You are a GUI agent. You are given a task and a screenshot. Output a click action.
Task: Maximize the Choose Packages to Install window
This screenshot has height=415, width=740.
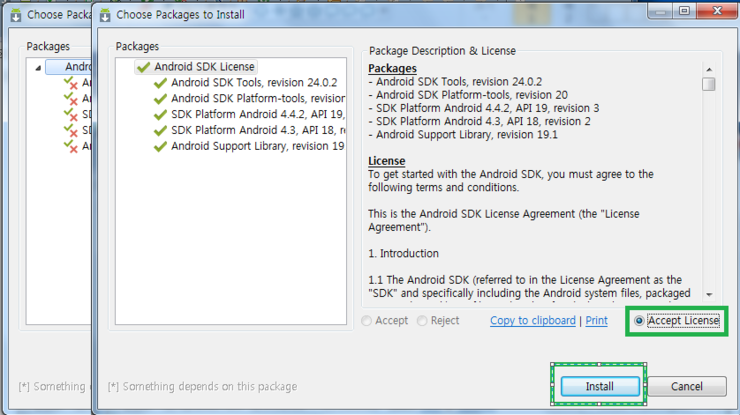click(x=685, y=10)
